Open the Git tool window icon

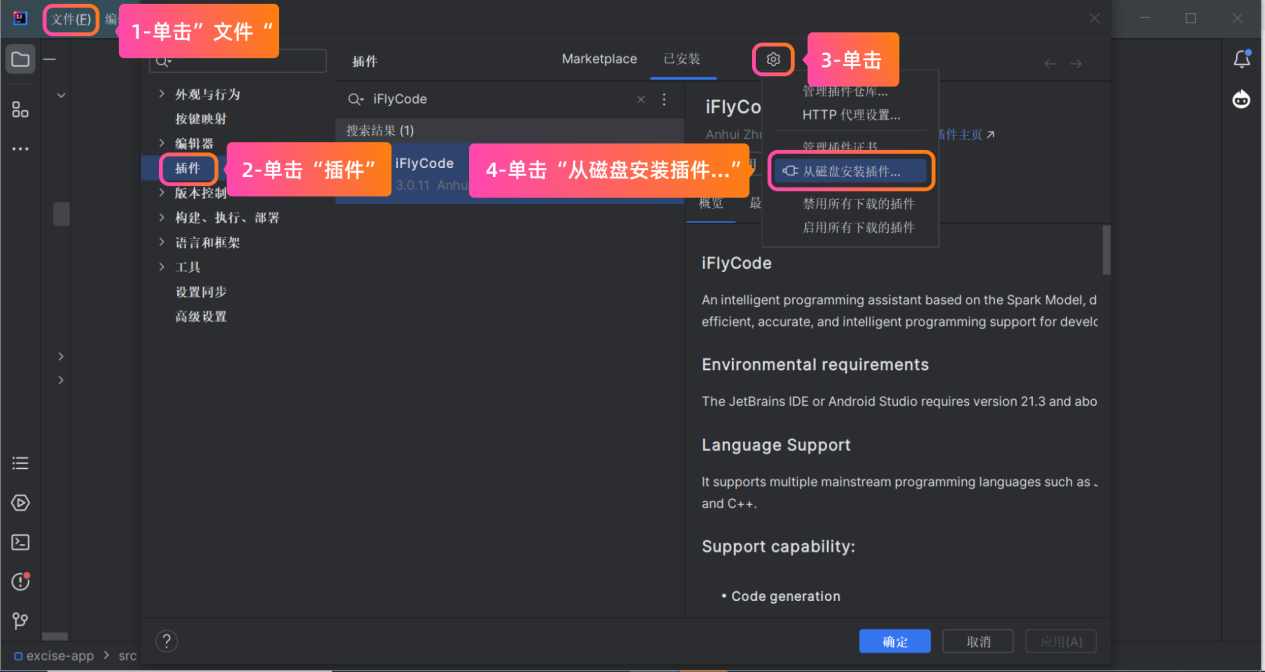[x=20, y=620]
